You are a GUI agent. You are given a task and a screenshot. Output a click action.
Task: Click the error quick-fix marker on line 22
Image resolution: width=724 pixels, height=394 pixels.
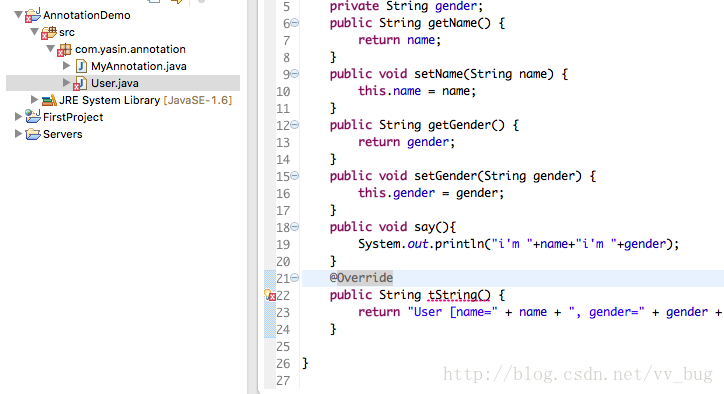coord(270,295)
